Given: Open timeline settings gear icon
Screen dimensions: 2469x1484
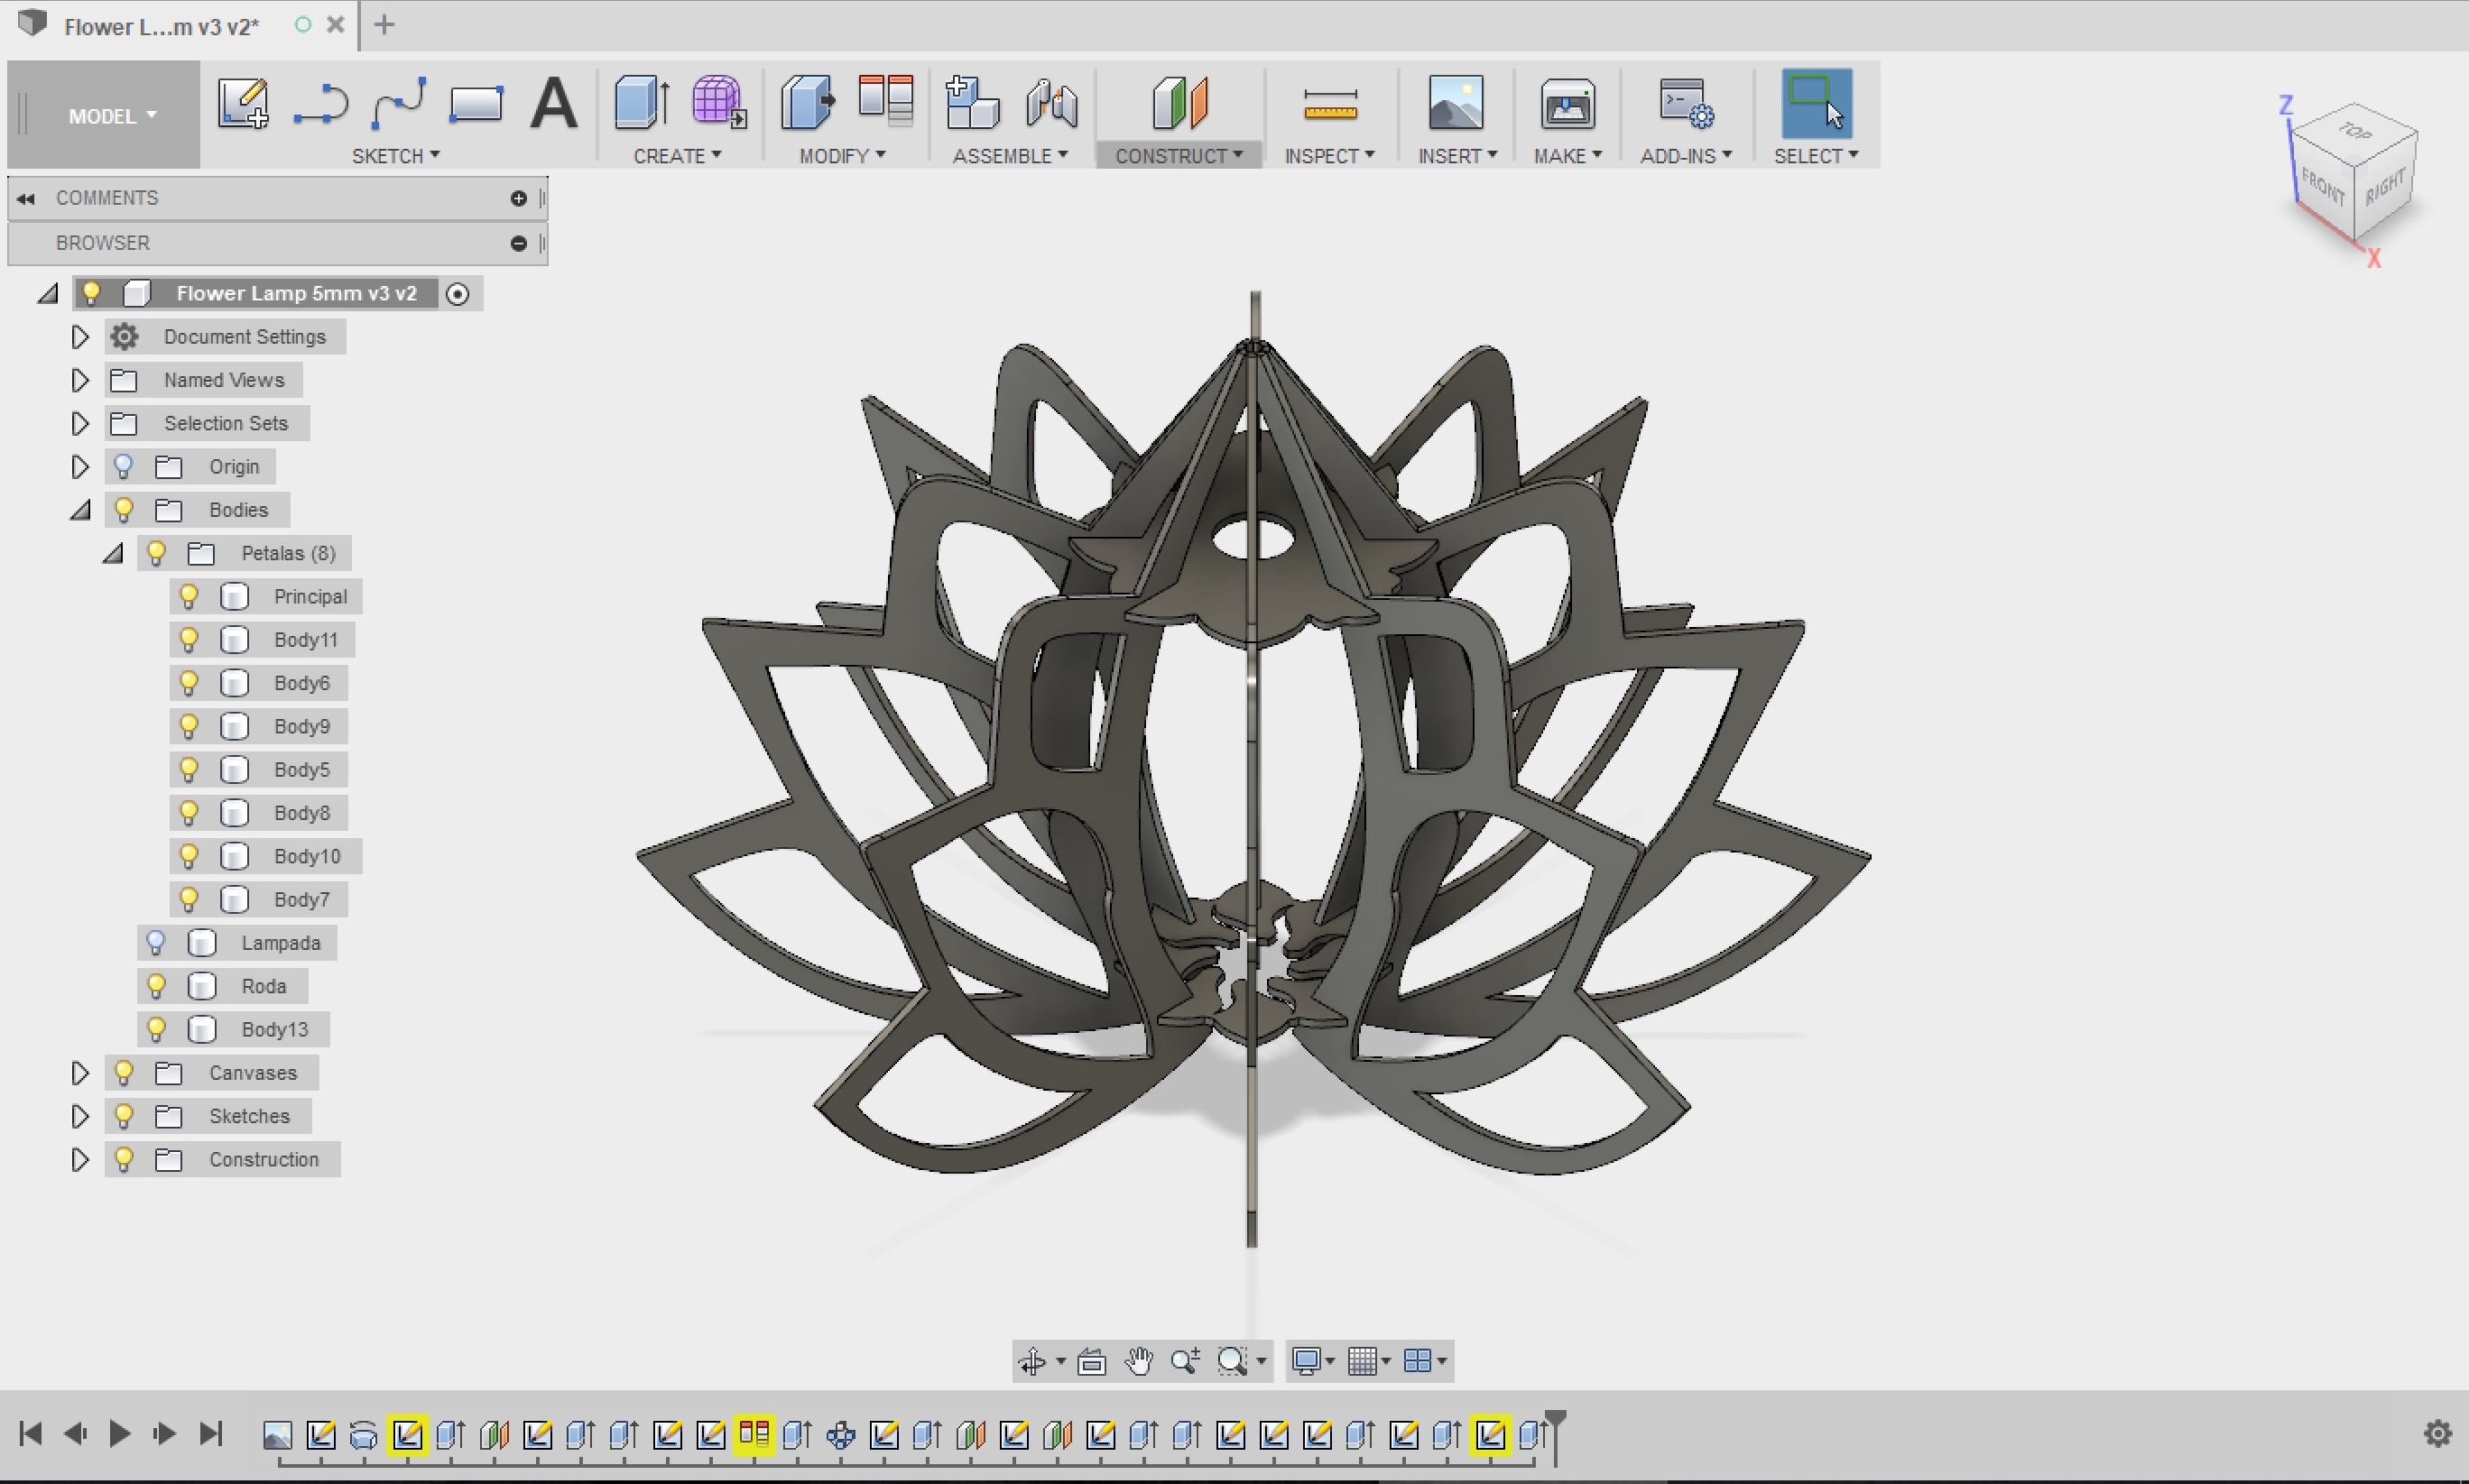Looking at the screenshot, I should (x=2437, y=1434).
